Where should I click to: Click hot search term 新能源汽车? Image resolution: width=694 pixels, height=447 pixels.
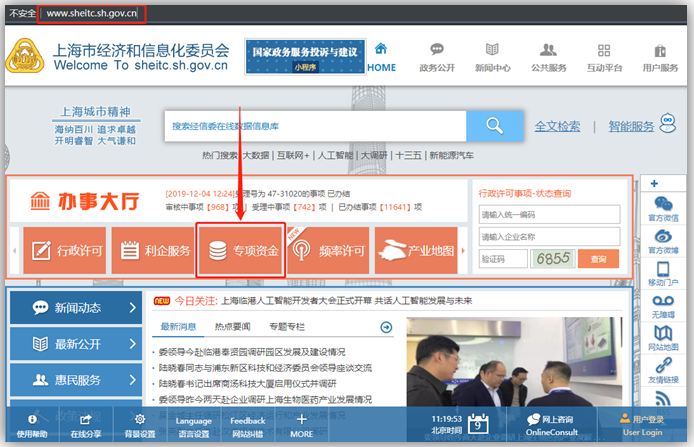451,155
